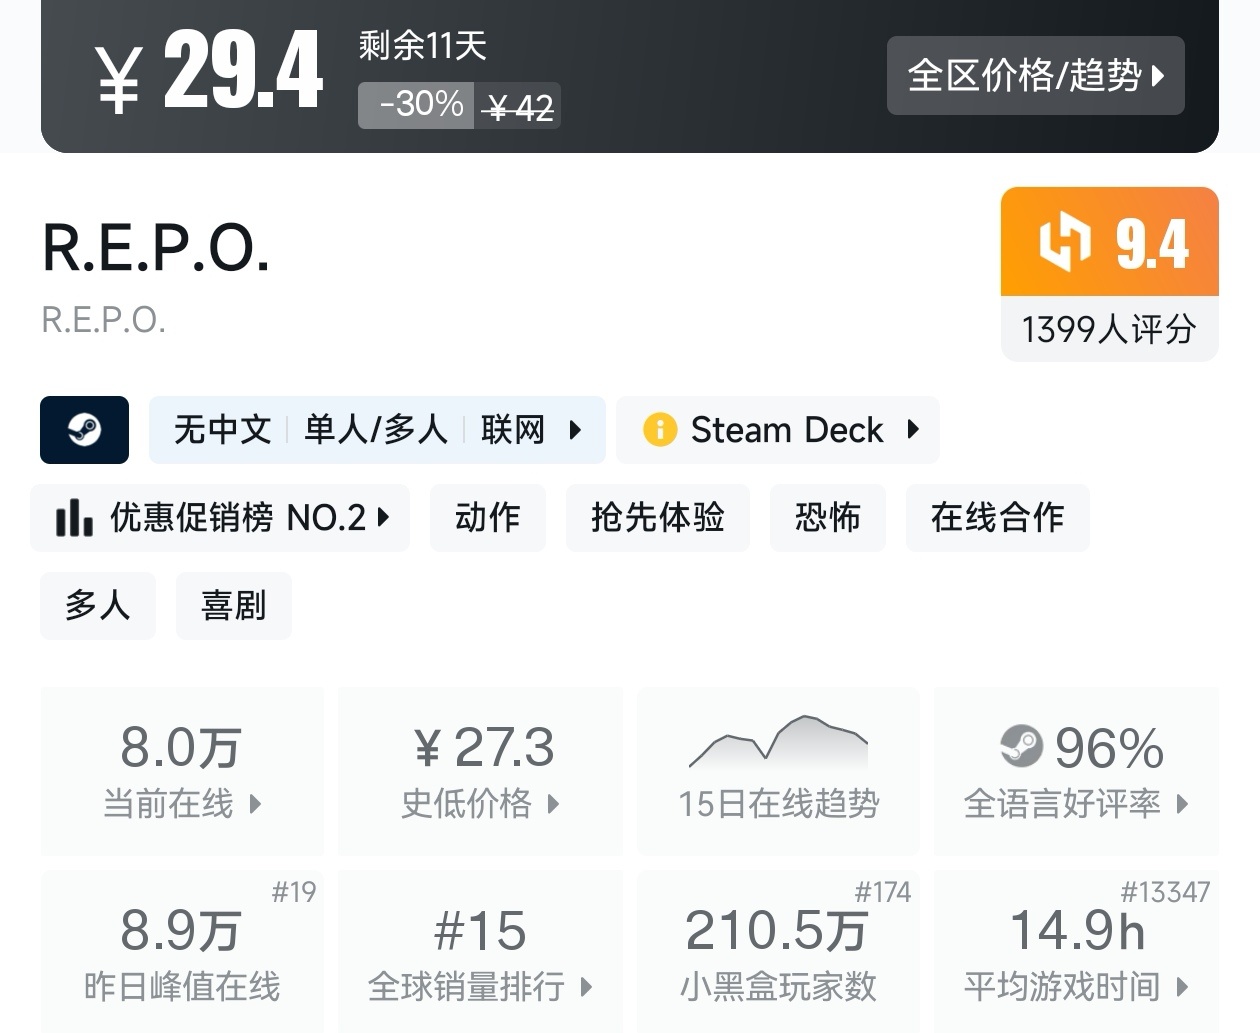The width and height of the screenshot is (1260, 1033).
Task: Click the Steam icon beside 96%
Action: (x=1021, y=746)
